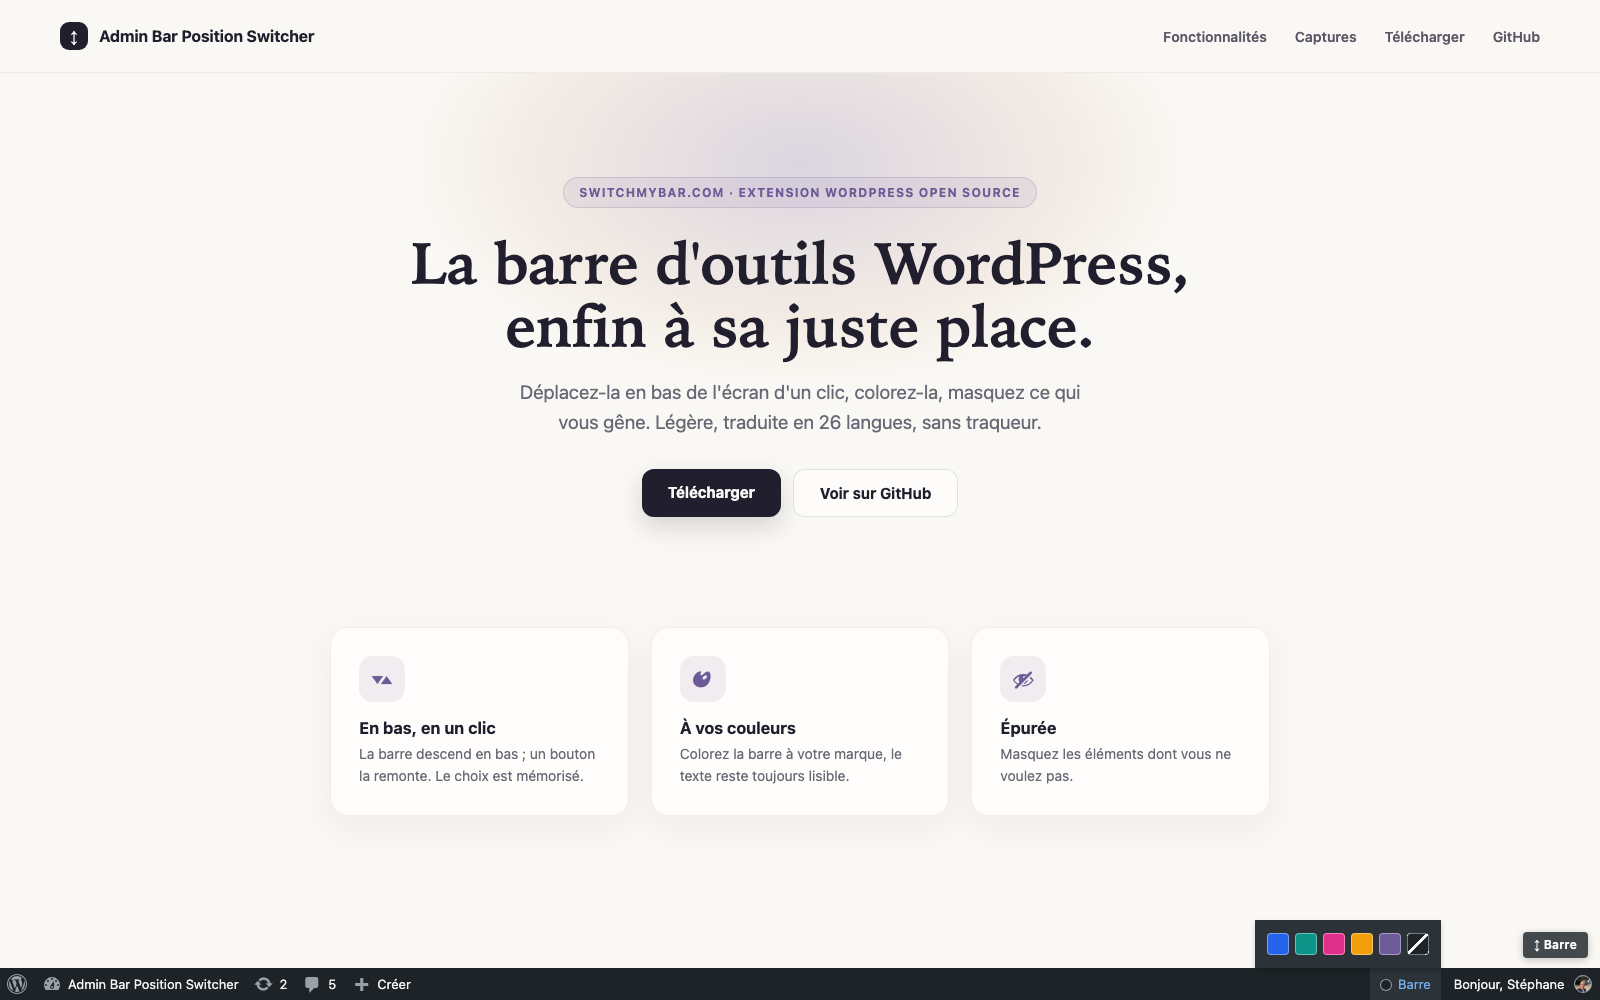
Task: Open the Bonjour, Stéphane account menu
Action: point(1522,984)
